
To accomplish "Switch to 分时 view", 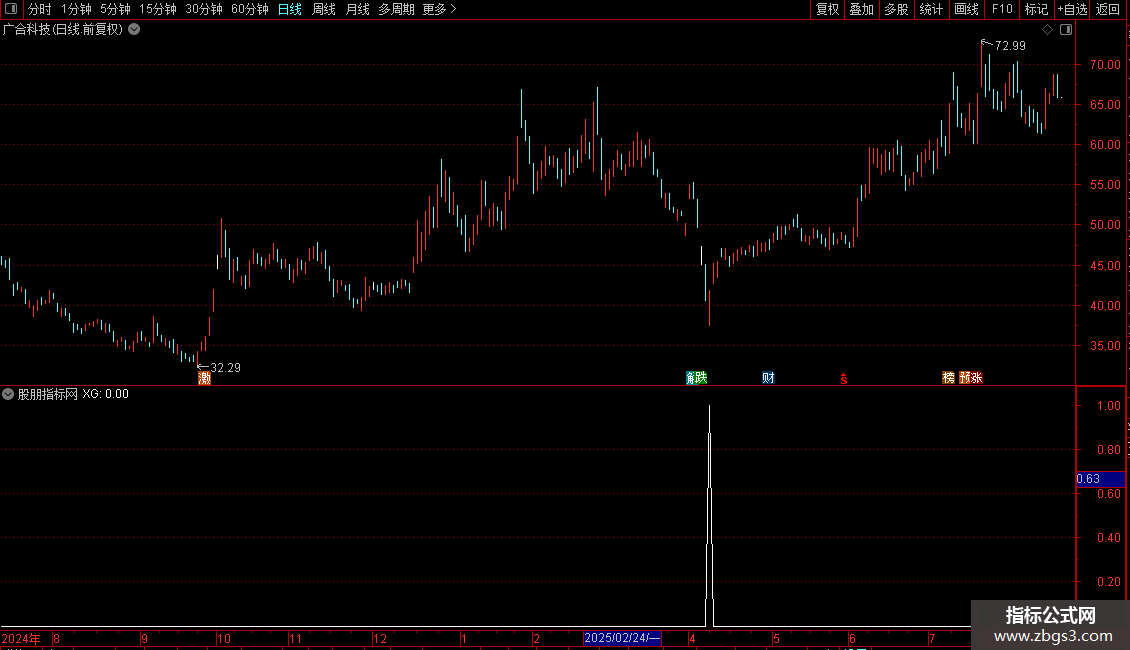I will (40, 9).
